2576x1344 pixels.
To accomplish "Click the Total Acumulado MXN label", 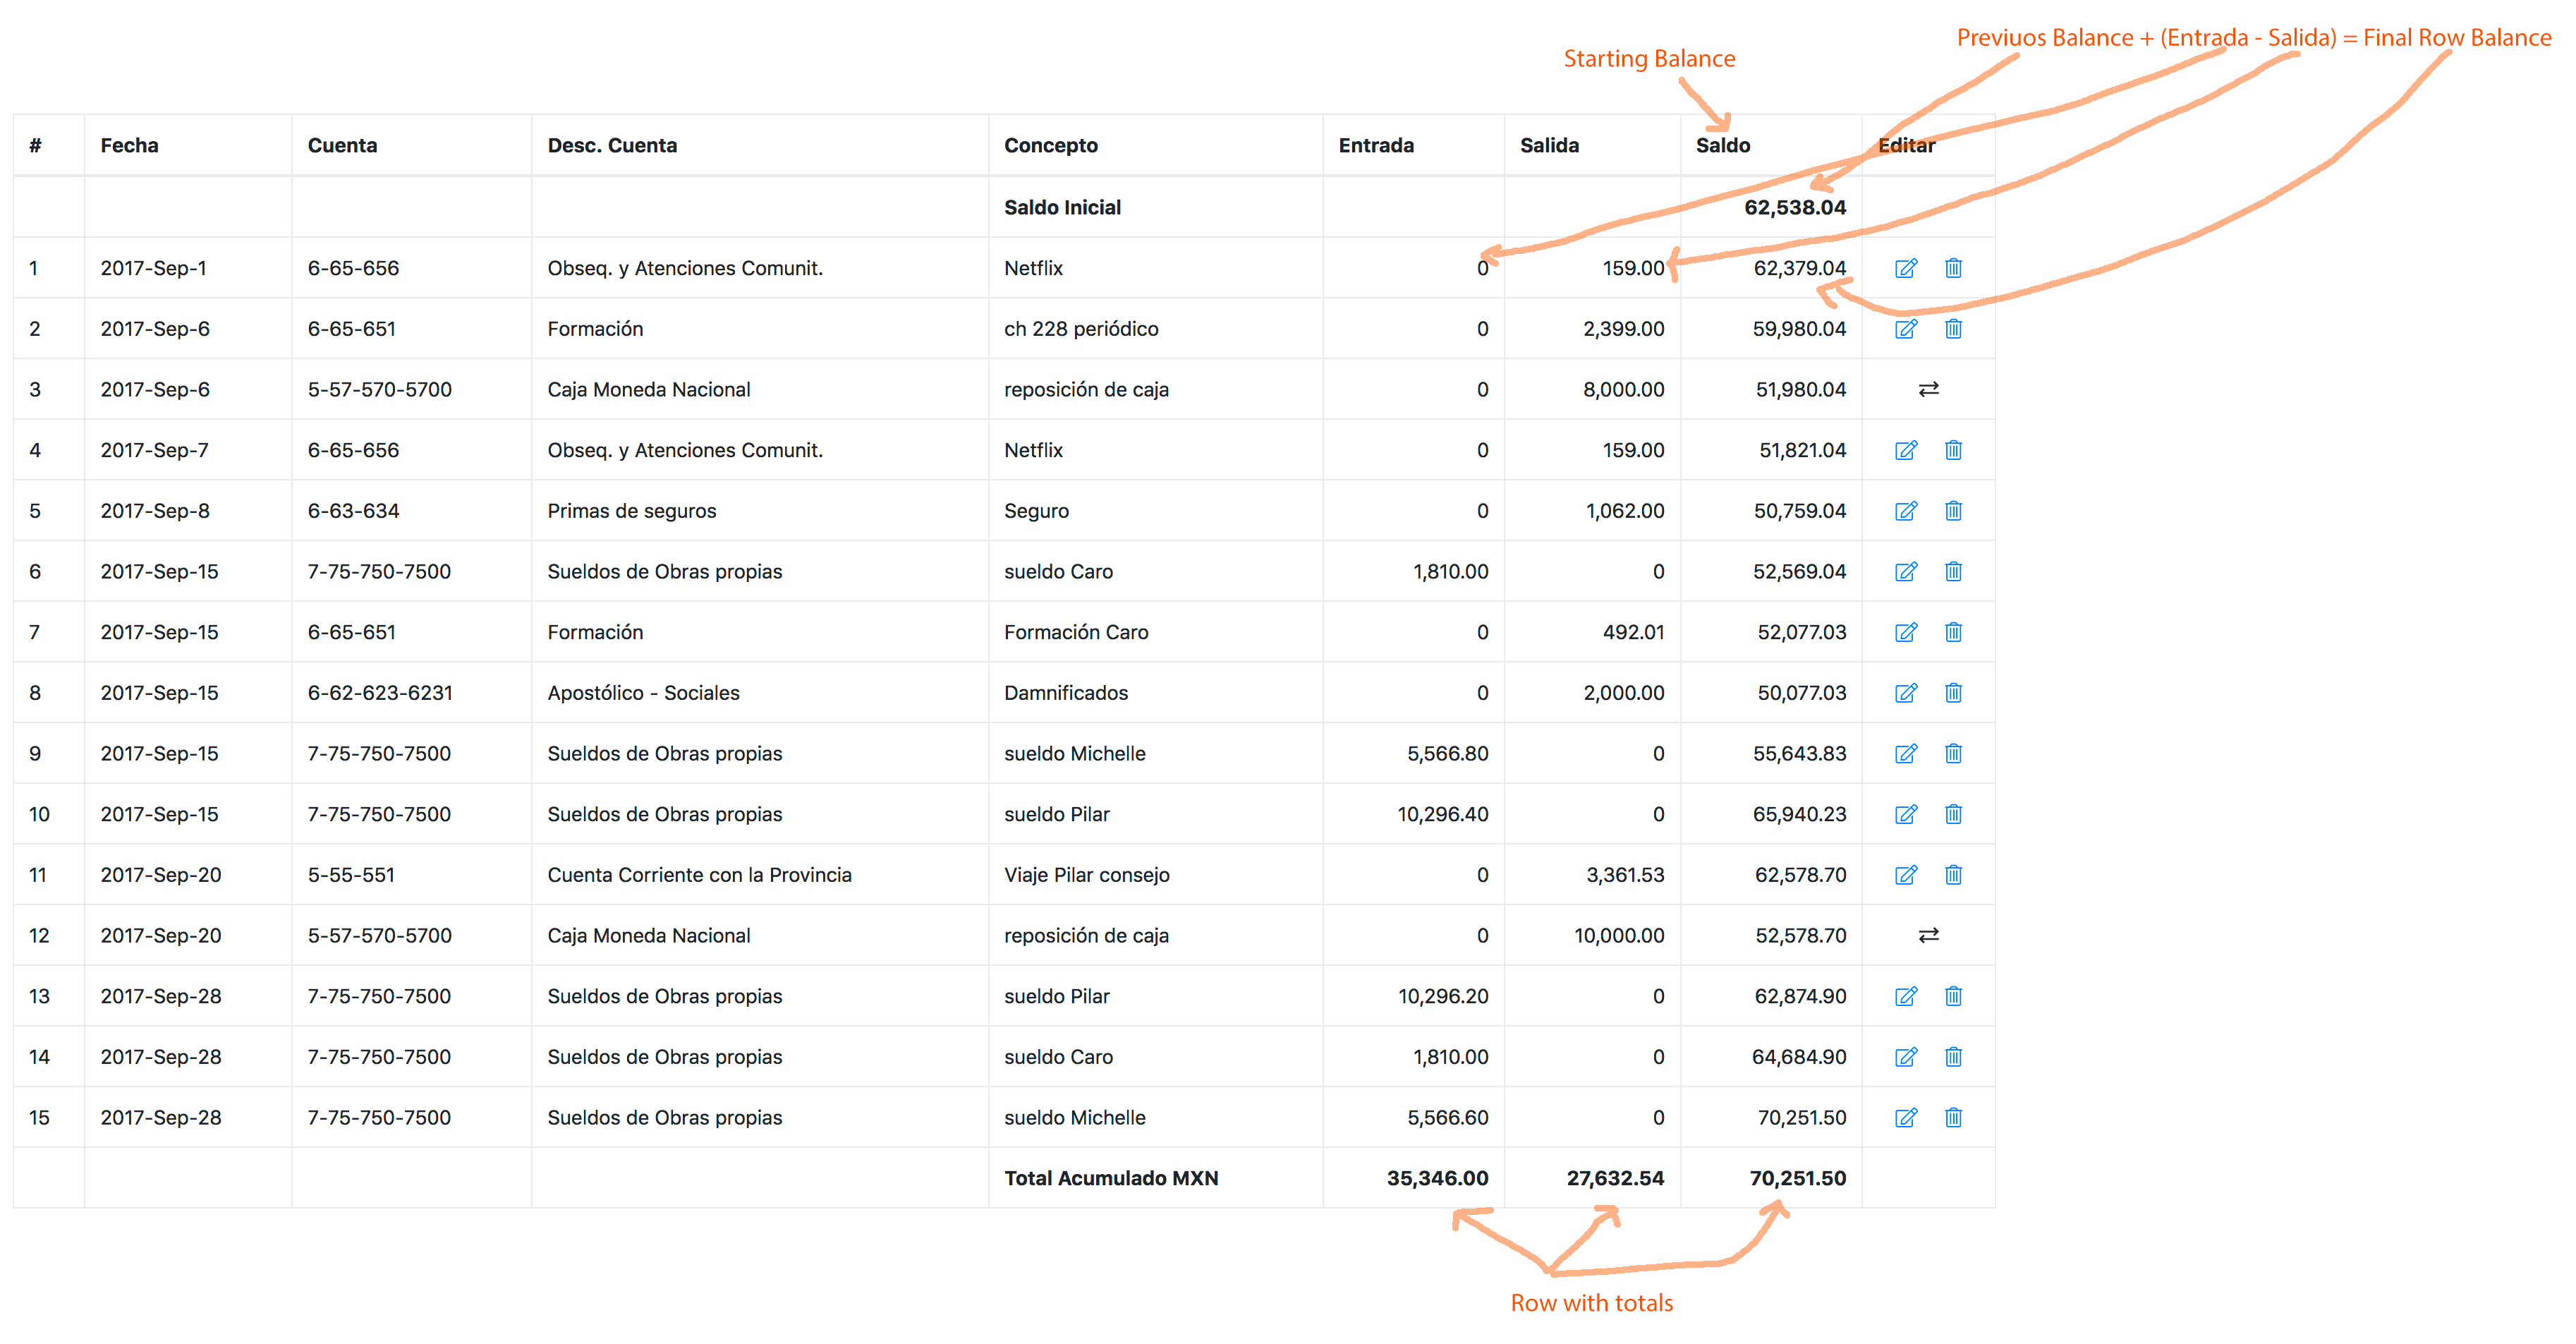I will coord(1111,1178).
